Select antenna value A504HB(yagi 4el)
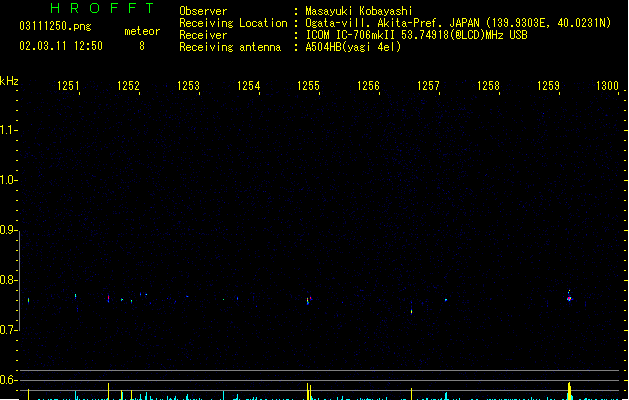The height and width of the screenshot is (400, 629). pos(353,47)
